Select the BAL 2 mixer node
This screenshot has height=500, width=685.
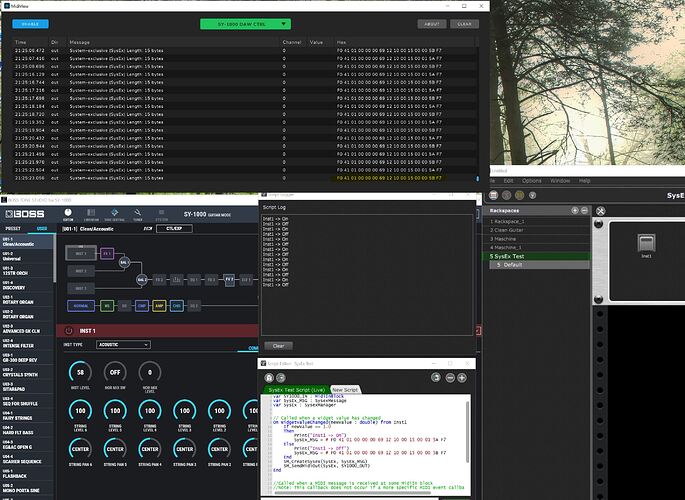[x=142, y=279]
